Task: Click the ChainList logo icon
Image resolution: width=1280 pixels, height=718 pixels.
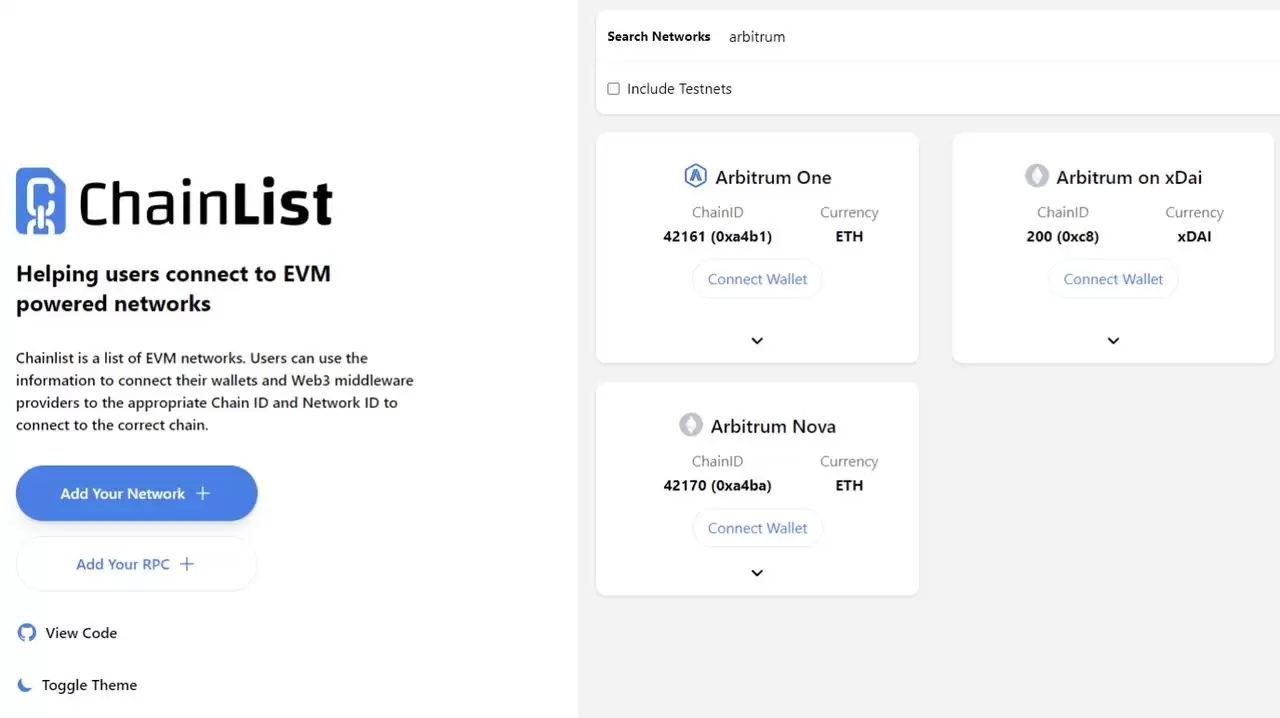Action: pos(41,201)
